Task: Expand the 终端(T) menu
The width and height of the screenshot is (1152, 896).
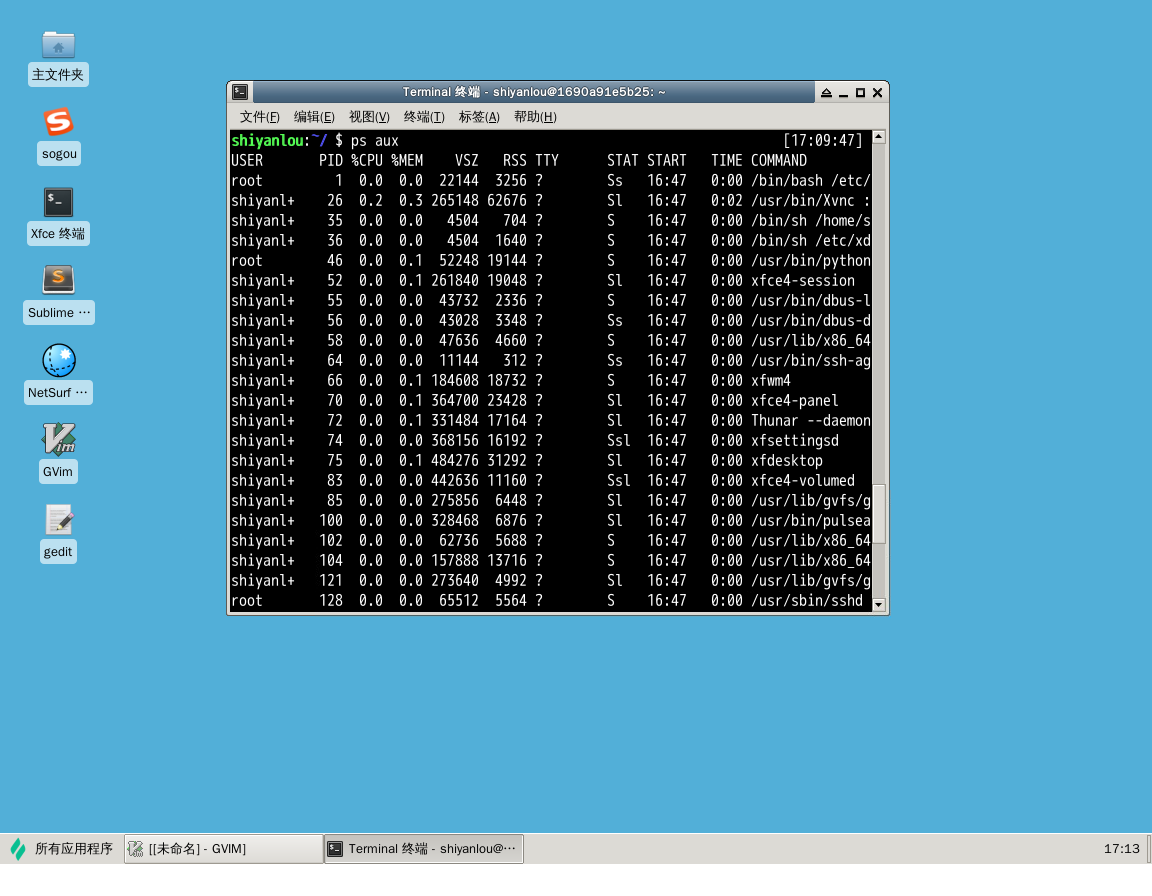Action: [424, 117]
